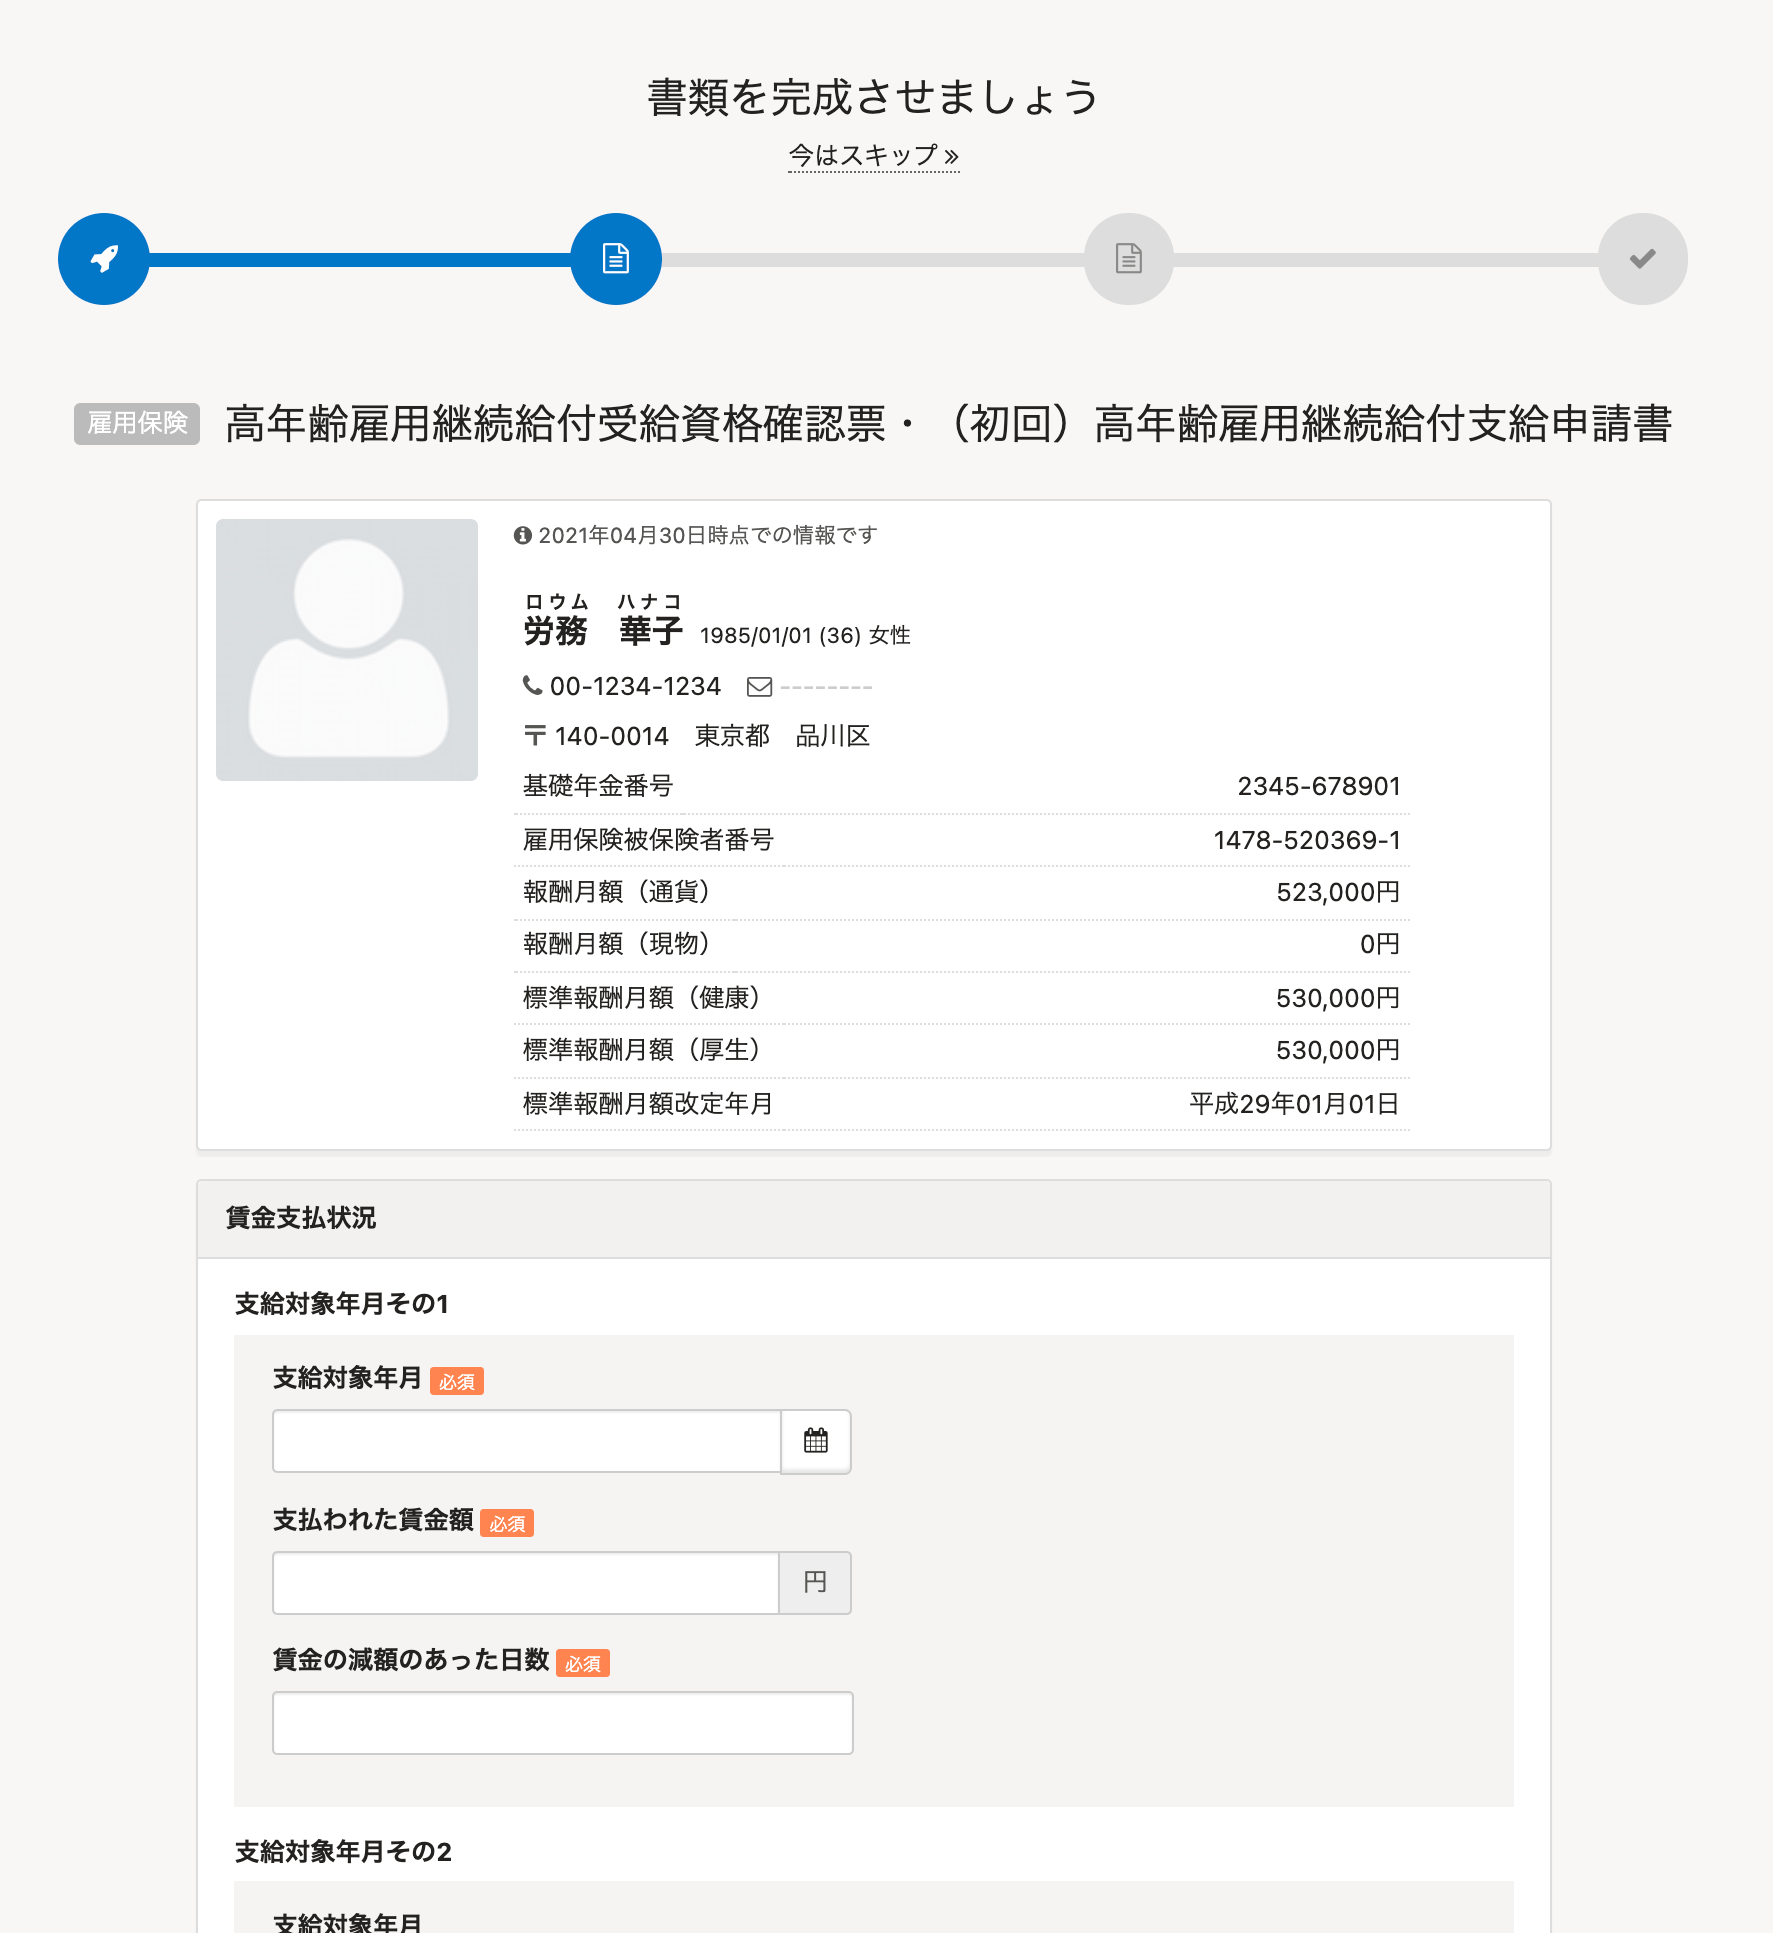The width and height of the screenshot is (1773, 1933).
Task: Click the 標準報酬月額（健康） row value
Action: [x=1338, y=998]
